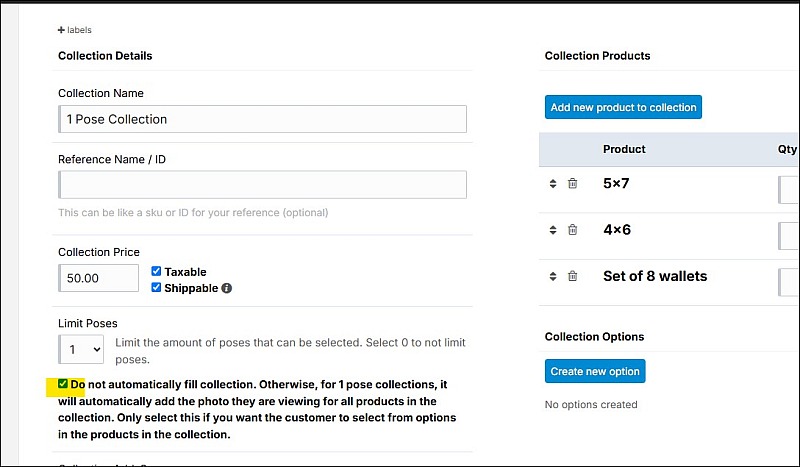Delete the Set of 8 wallets product
The height and width of the screenshot is (467, 800).
click(572, 276)
